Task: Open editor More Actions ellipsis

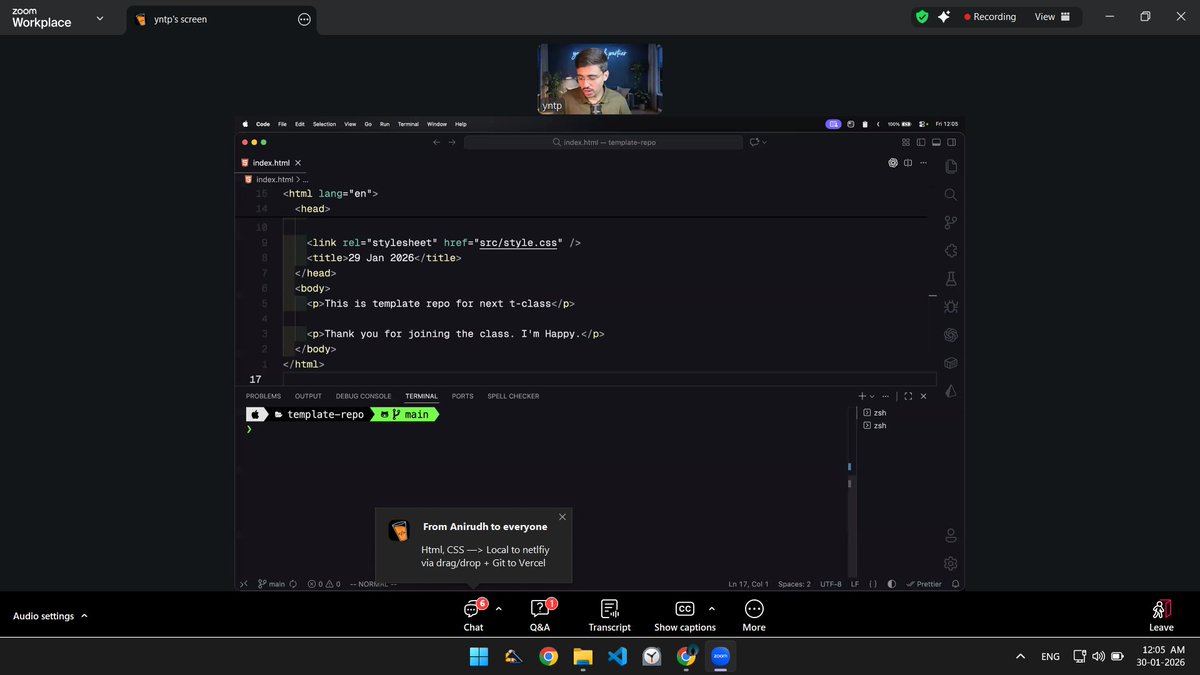Action: [923, 163]
